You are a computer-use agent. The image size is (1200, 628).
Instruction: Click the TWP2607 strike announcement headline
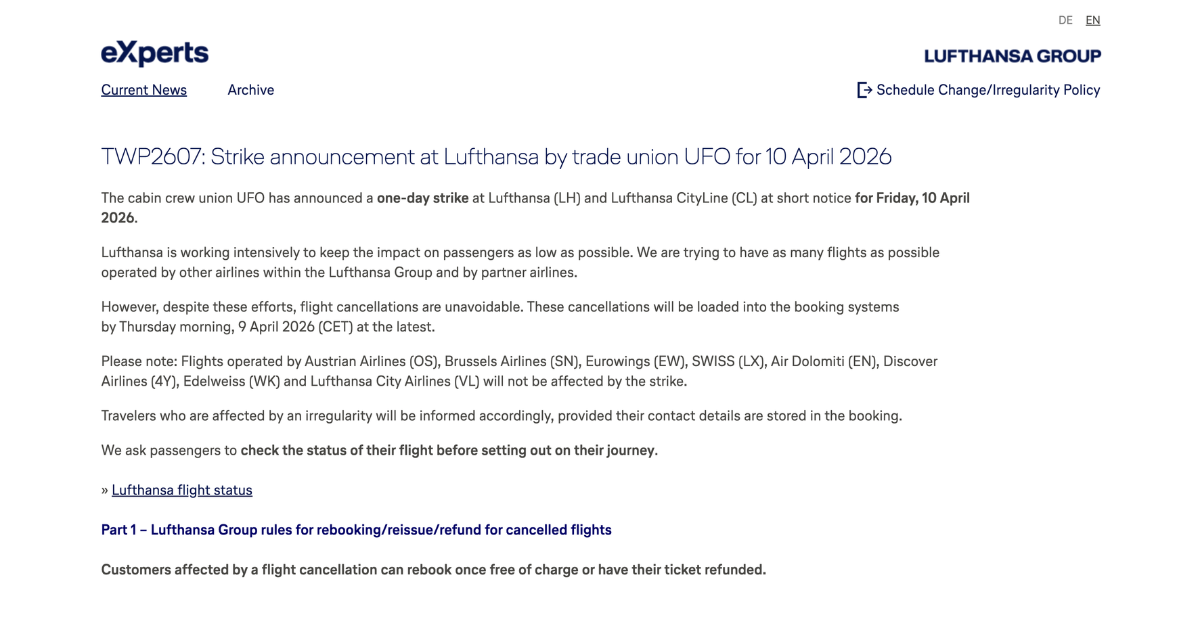pos(496,157)
